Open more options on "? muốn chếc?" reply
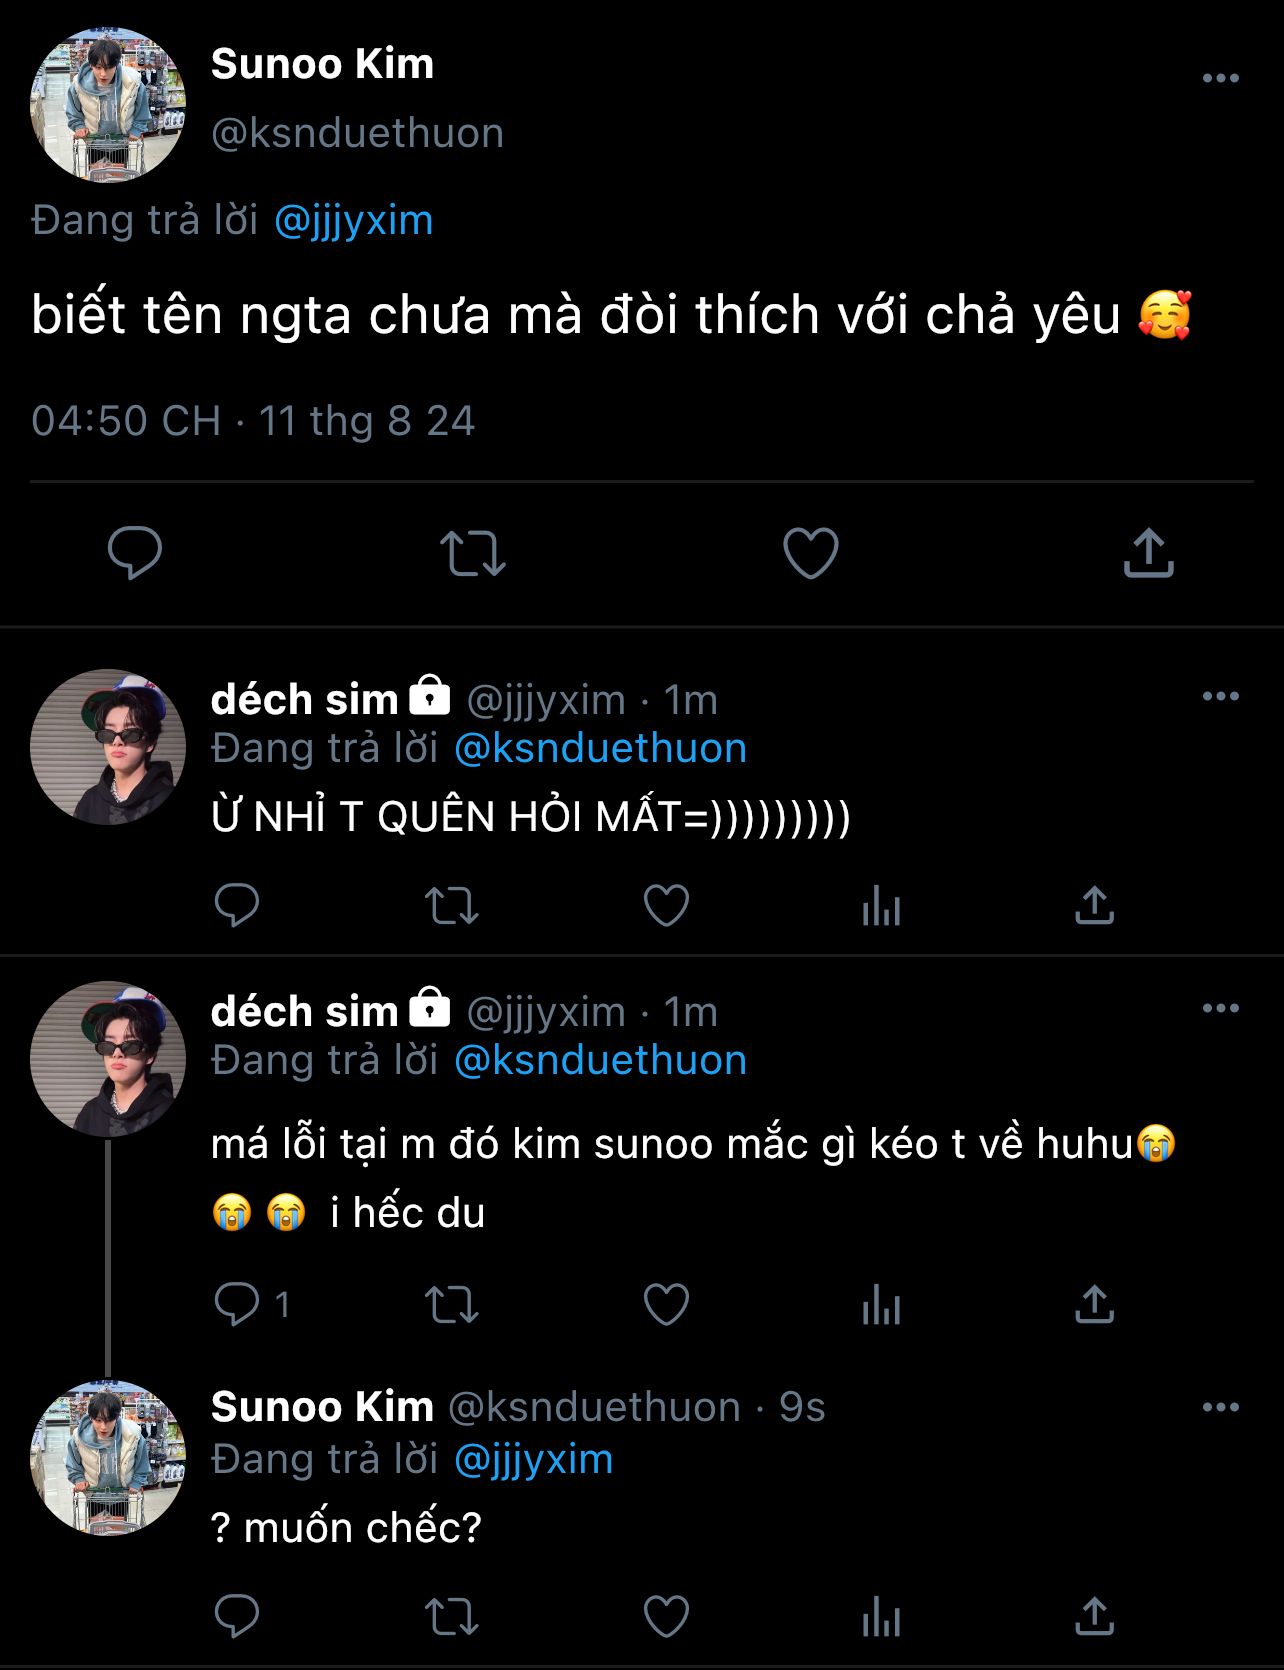This screenshot has width=1284, height=1670. (1220, 1407)
